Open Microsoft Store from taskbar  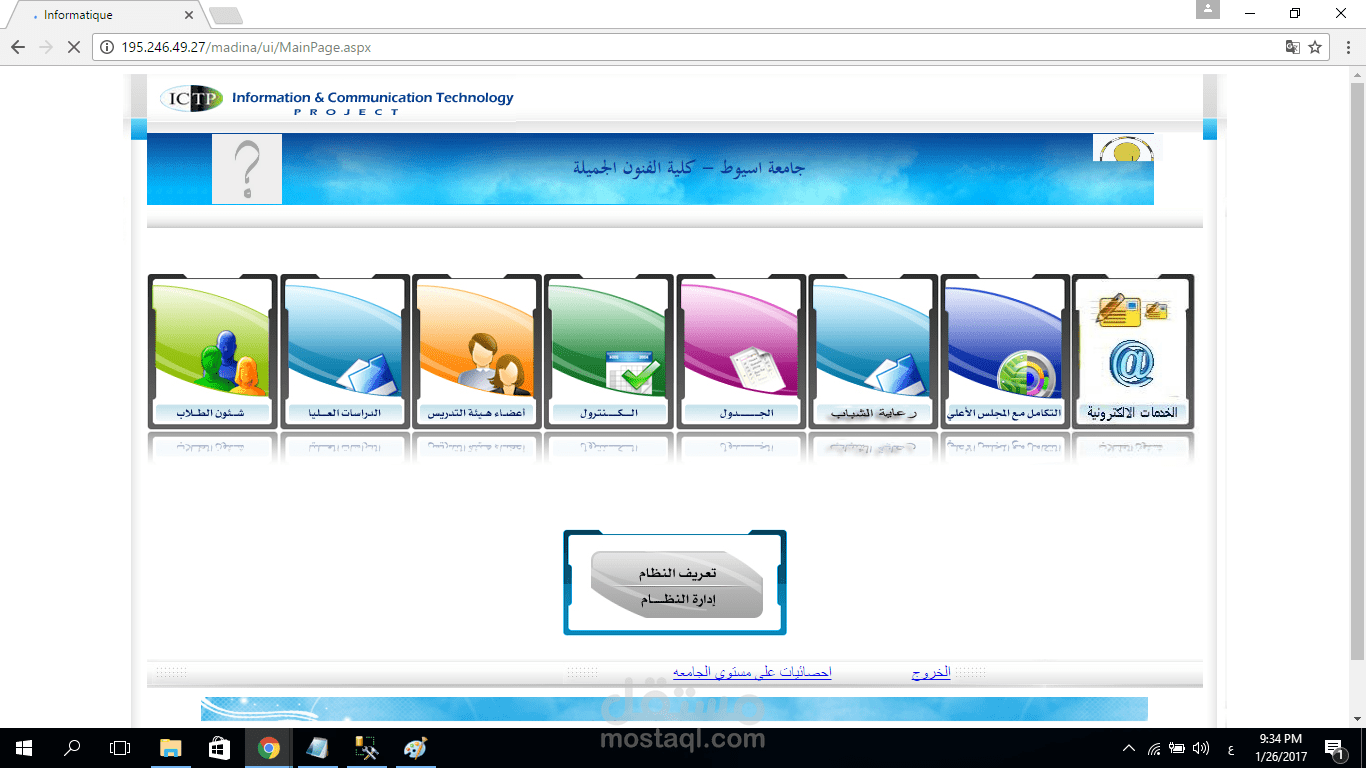tap(219, 748)
